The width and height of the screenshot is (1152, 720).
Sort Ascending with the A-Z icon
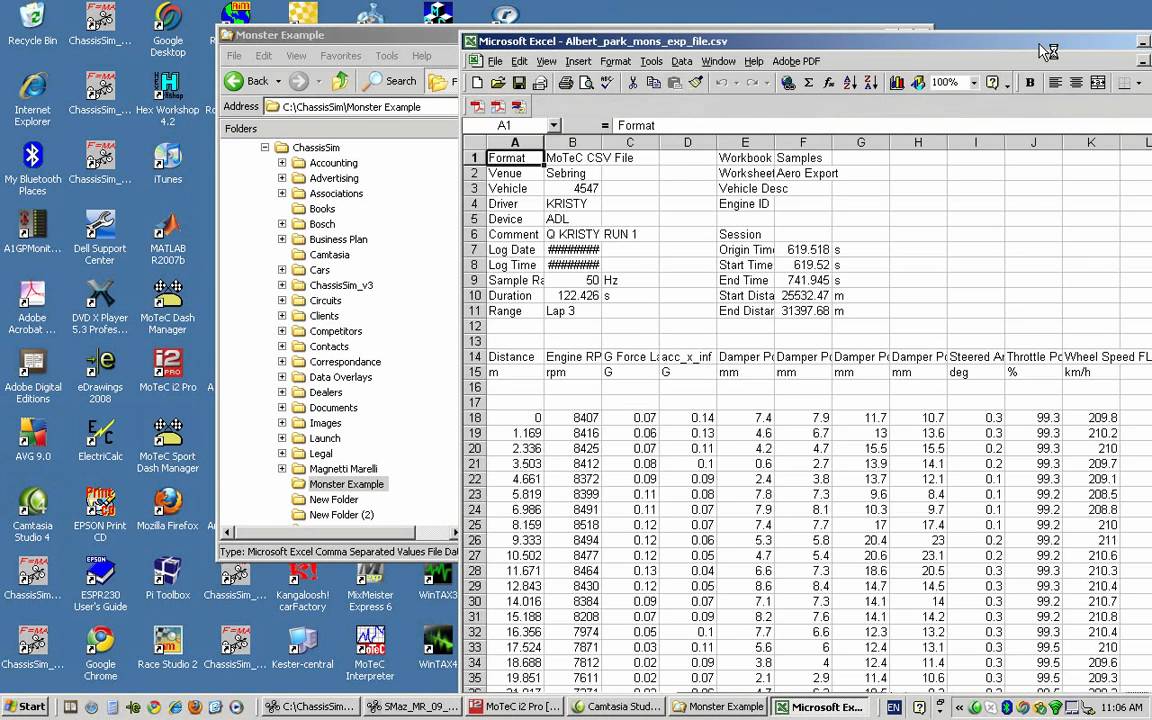pos(850,83)
